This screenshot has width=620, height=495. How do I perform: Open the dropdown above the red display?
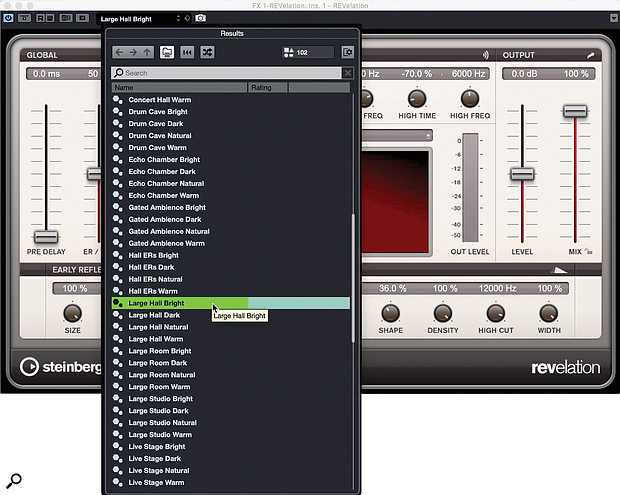click(397, 136)
